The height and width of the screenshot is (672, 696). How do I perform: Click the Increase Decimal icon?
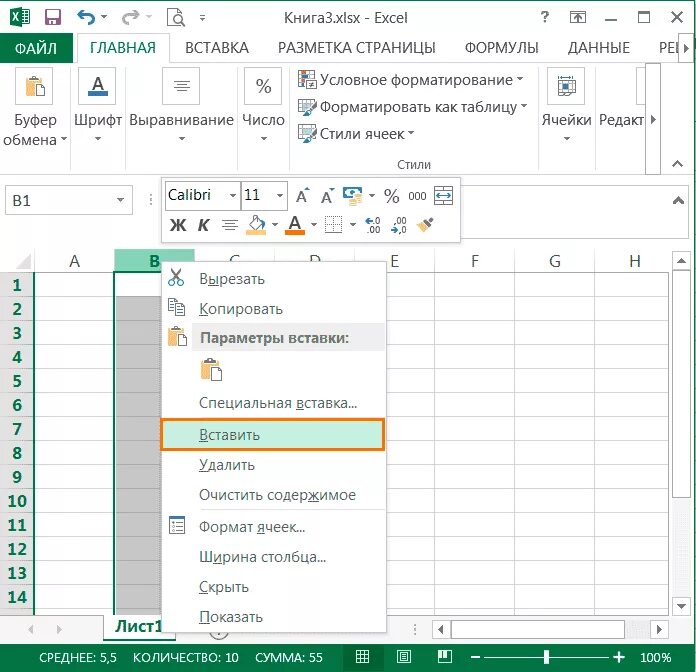[x=372, y=225]
